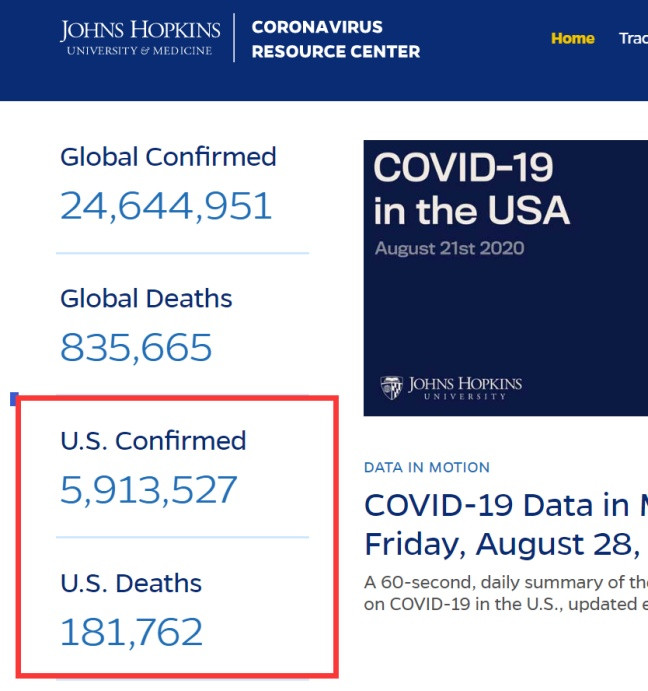This screenshot has width=648, height=691.
Task: Select the 181,762 U.S. deaths figure
Action: pyautogui.click(x=132, y=632)
